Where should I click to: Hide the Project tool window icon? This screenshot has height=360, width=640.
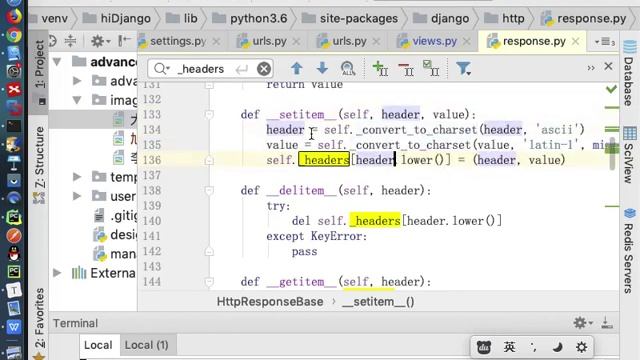(124, 41)
